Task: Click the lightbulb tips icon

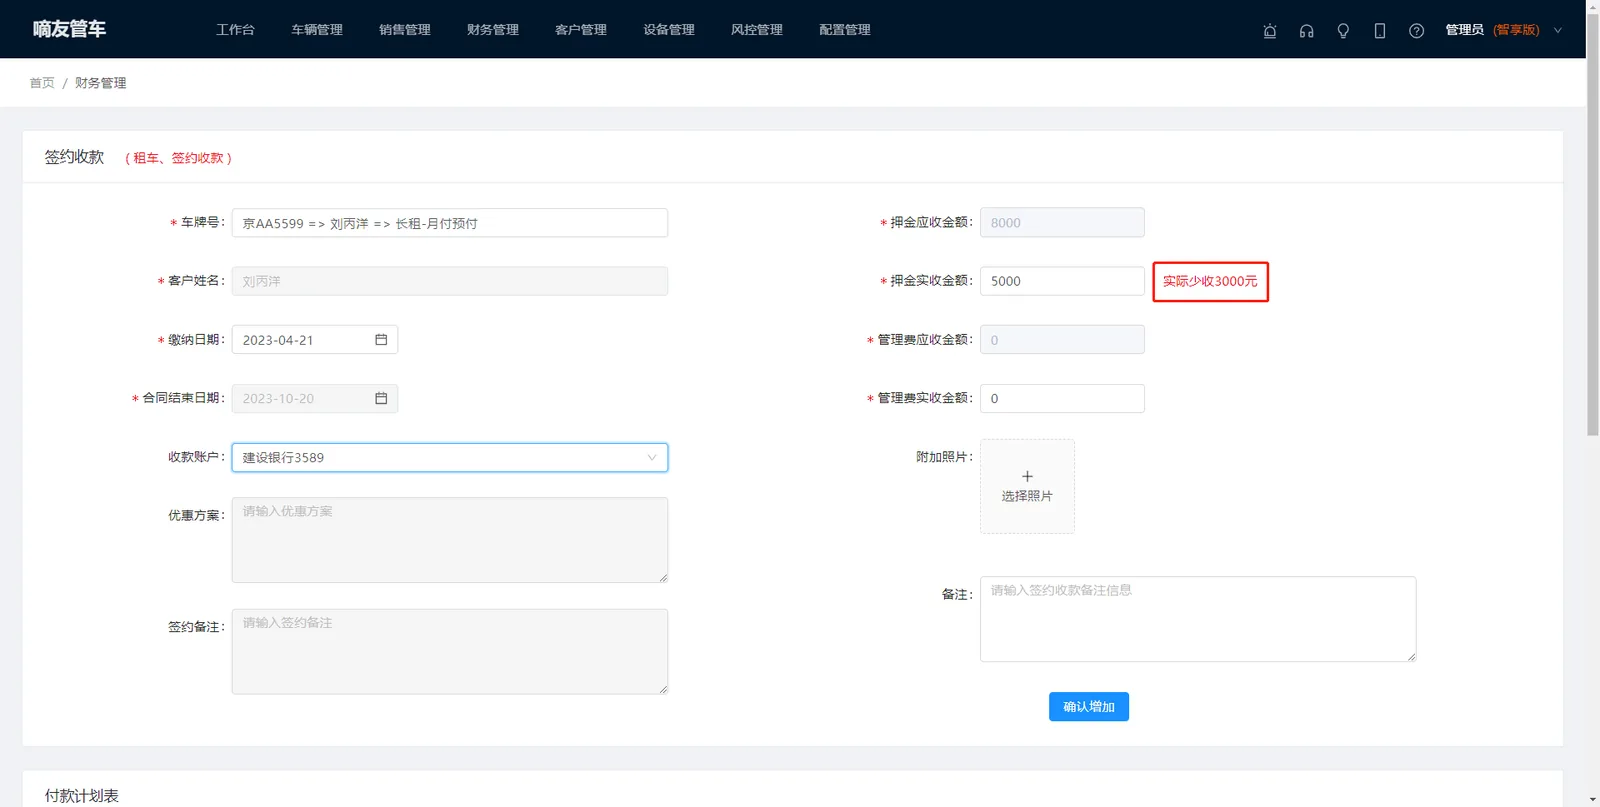Action: [1343, 31]
